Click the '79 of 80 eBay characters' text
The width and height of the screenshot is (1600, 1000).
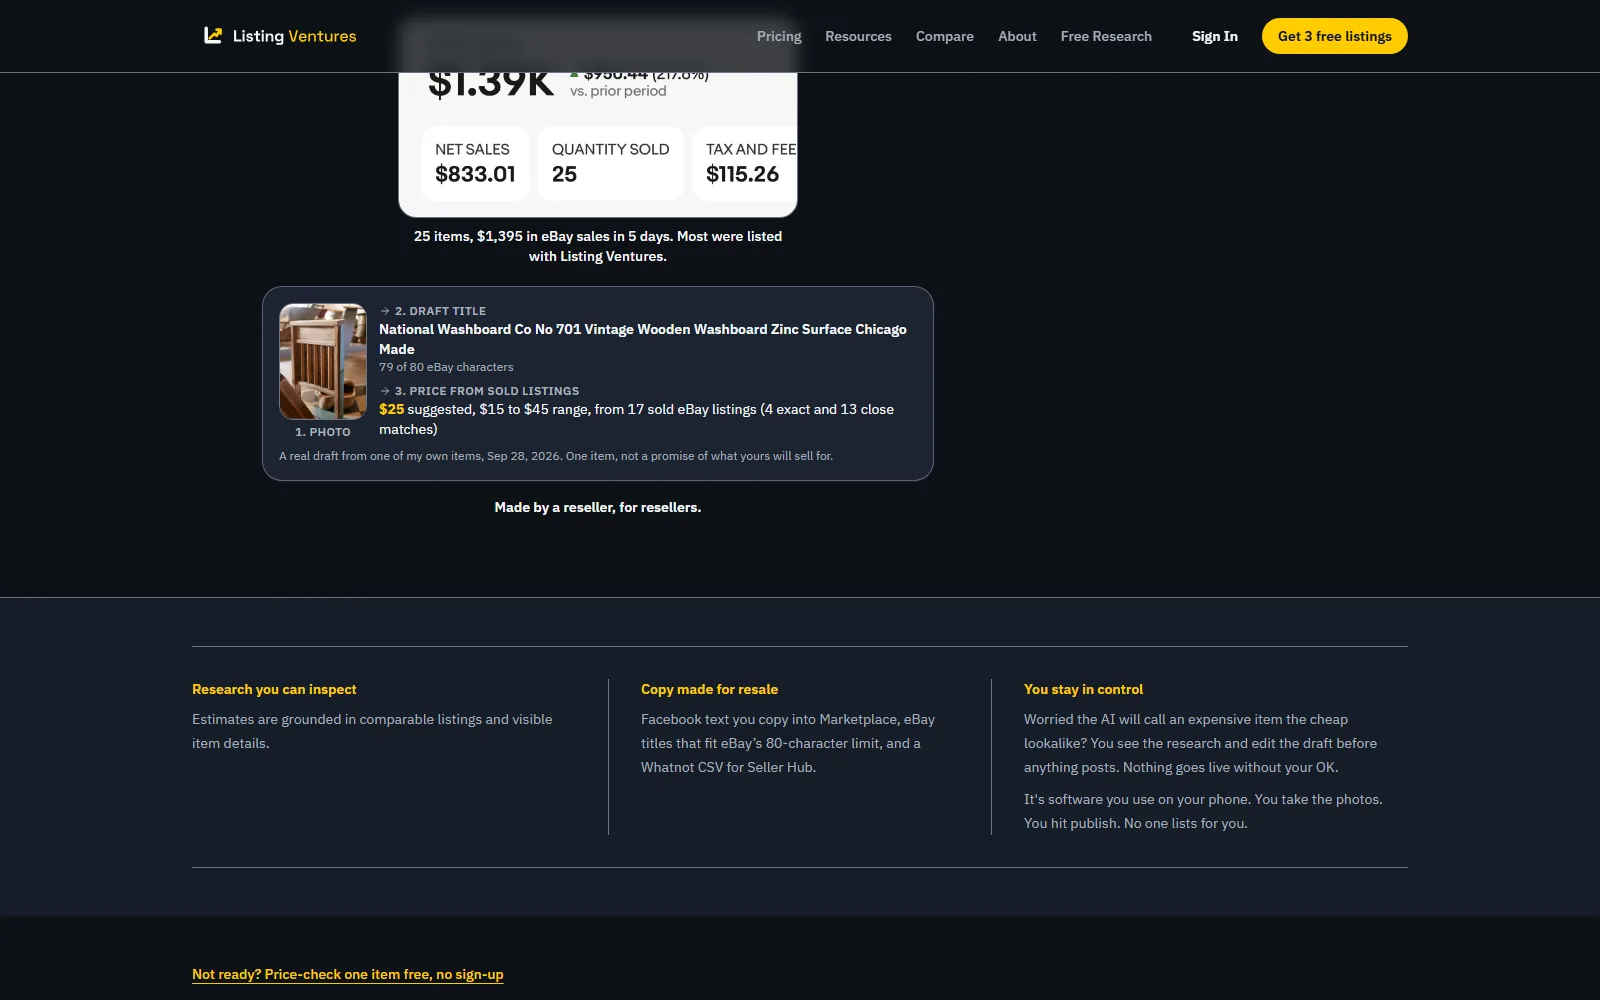point(446,367)
